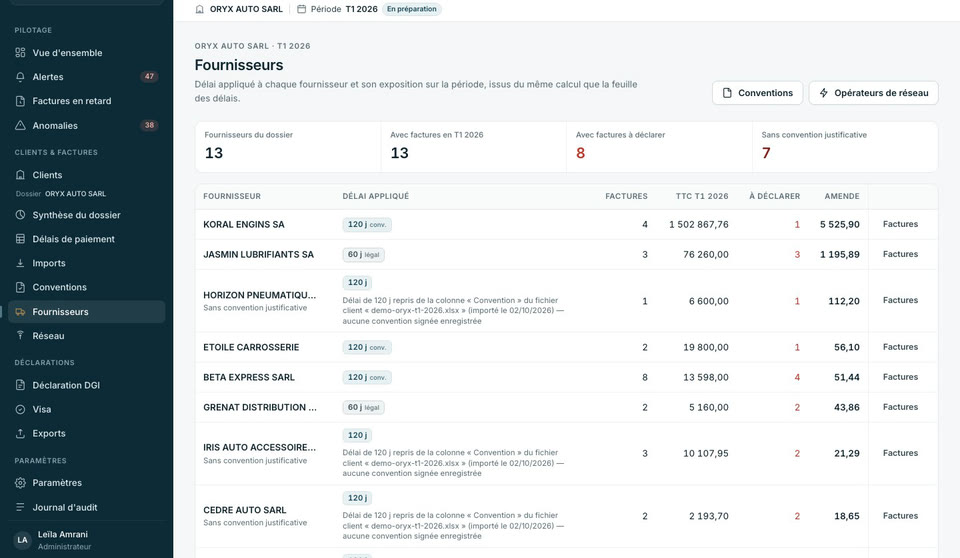Click the Déclaration DGI document icon
This screenshot has width=960, height=558.
point(20,385)
